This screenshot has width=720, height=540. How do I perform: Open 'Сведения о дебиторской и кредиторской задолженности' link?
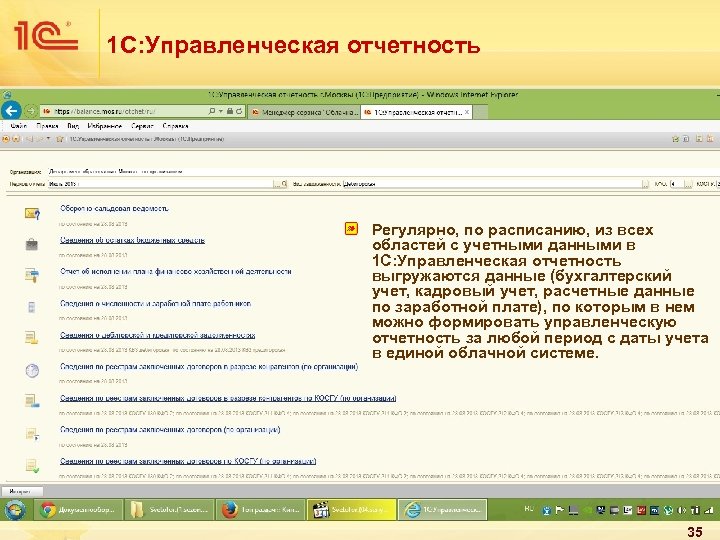tap(158, 335)
